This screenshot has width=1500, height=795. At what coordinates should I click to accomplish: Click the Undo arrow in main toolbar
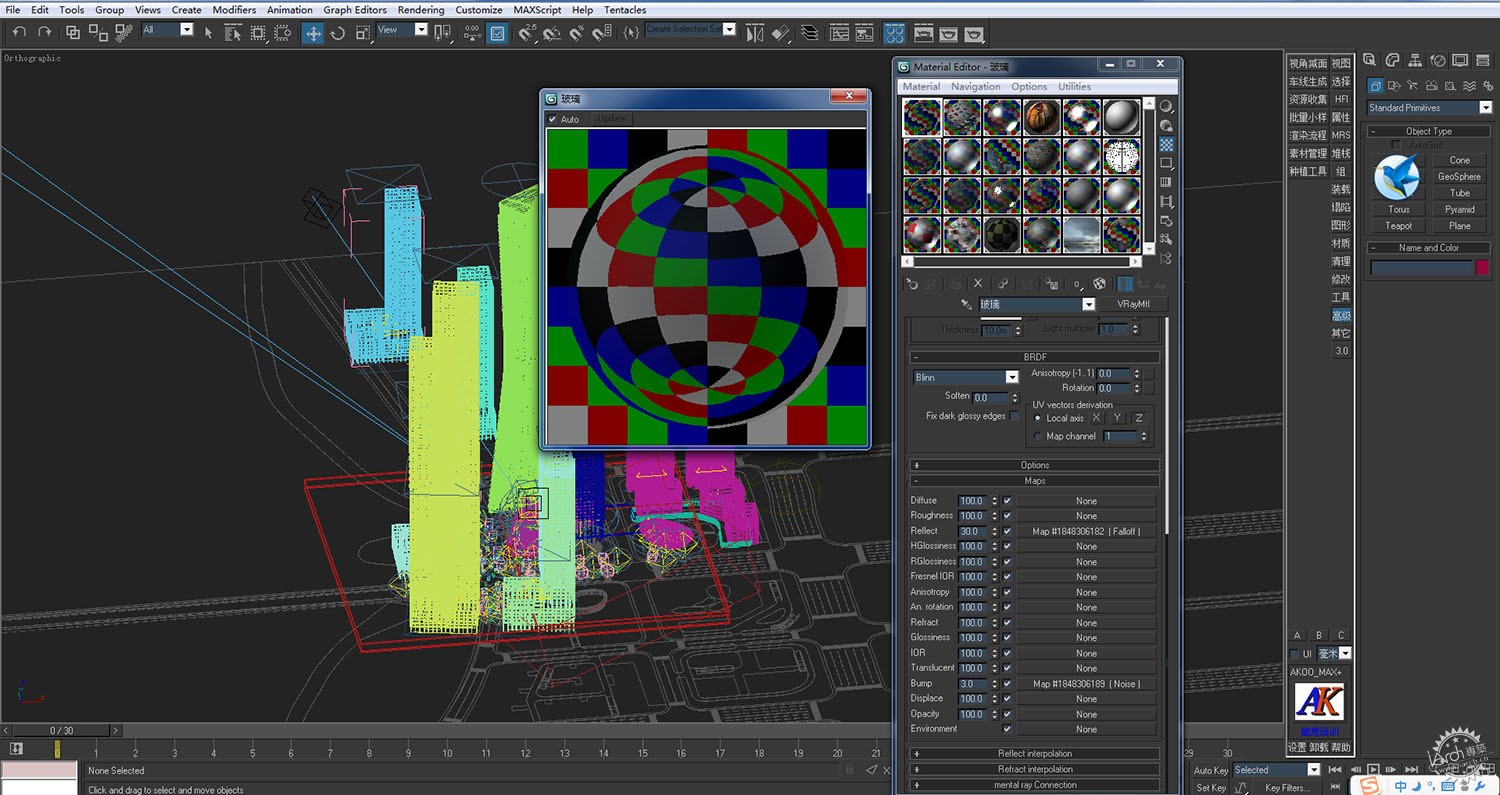pyautogui.click(x=19, y=32)
